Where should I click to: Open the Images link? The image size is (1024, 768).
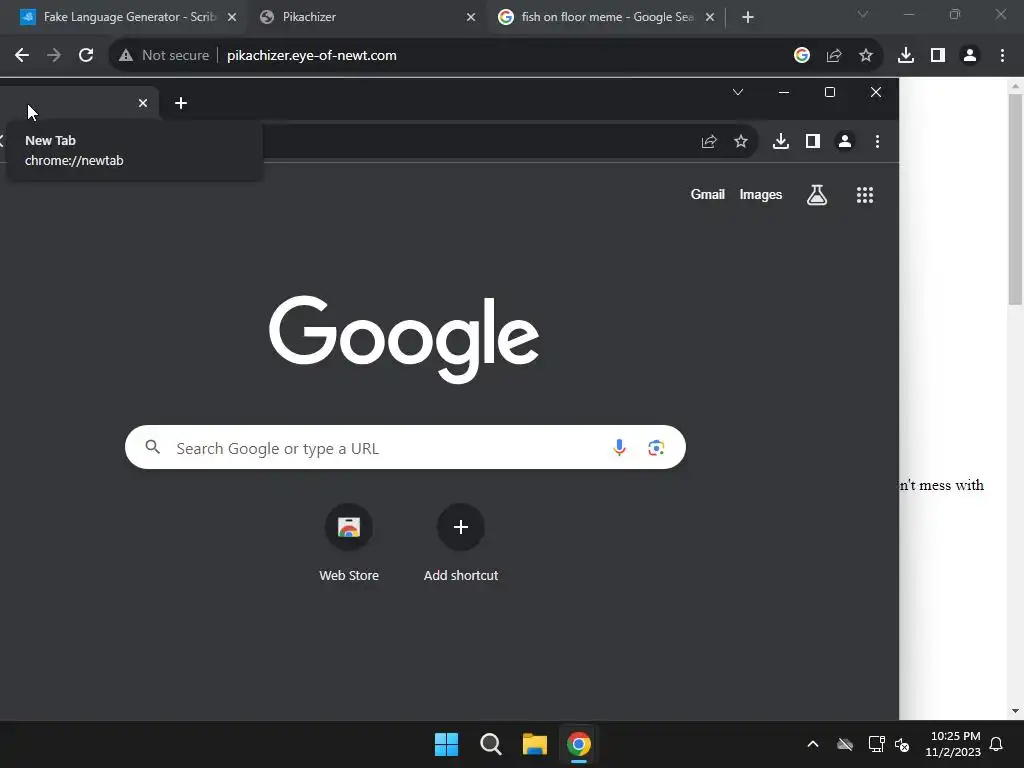(x=761, y=195)
